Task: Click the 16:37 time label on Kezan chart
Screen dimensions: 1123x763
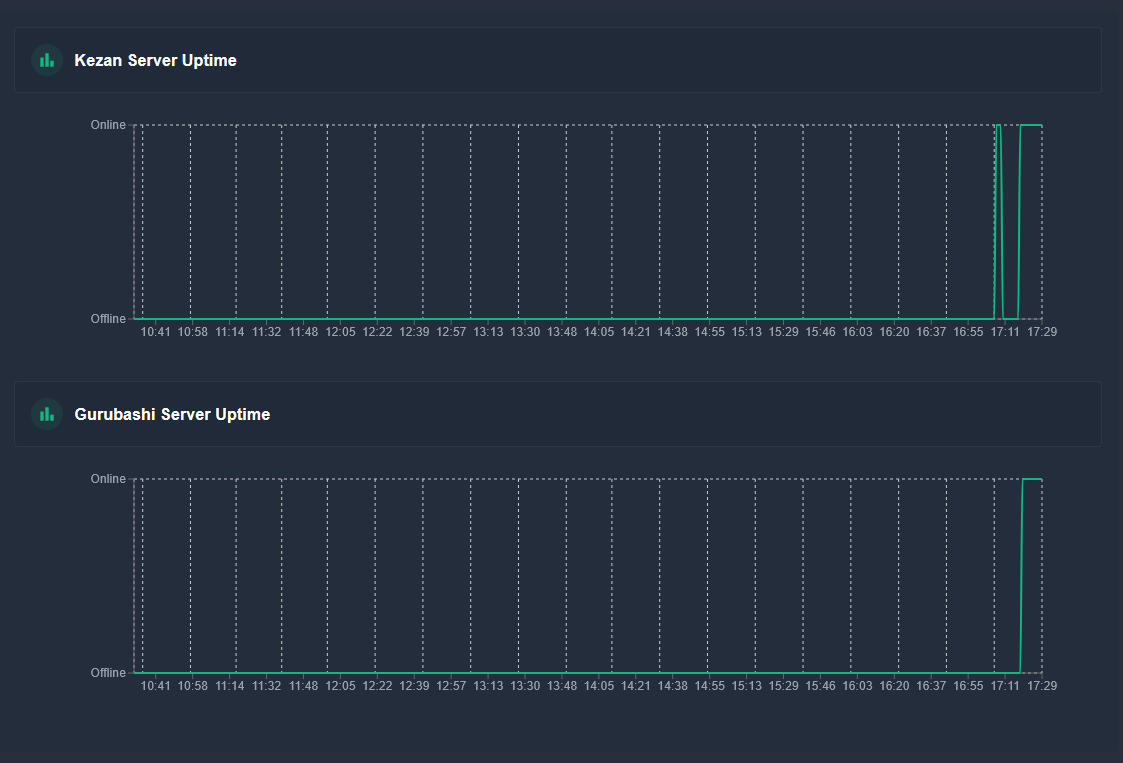Action: pos(931,332)
